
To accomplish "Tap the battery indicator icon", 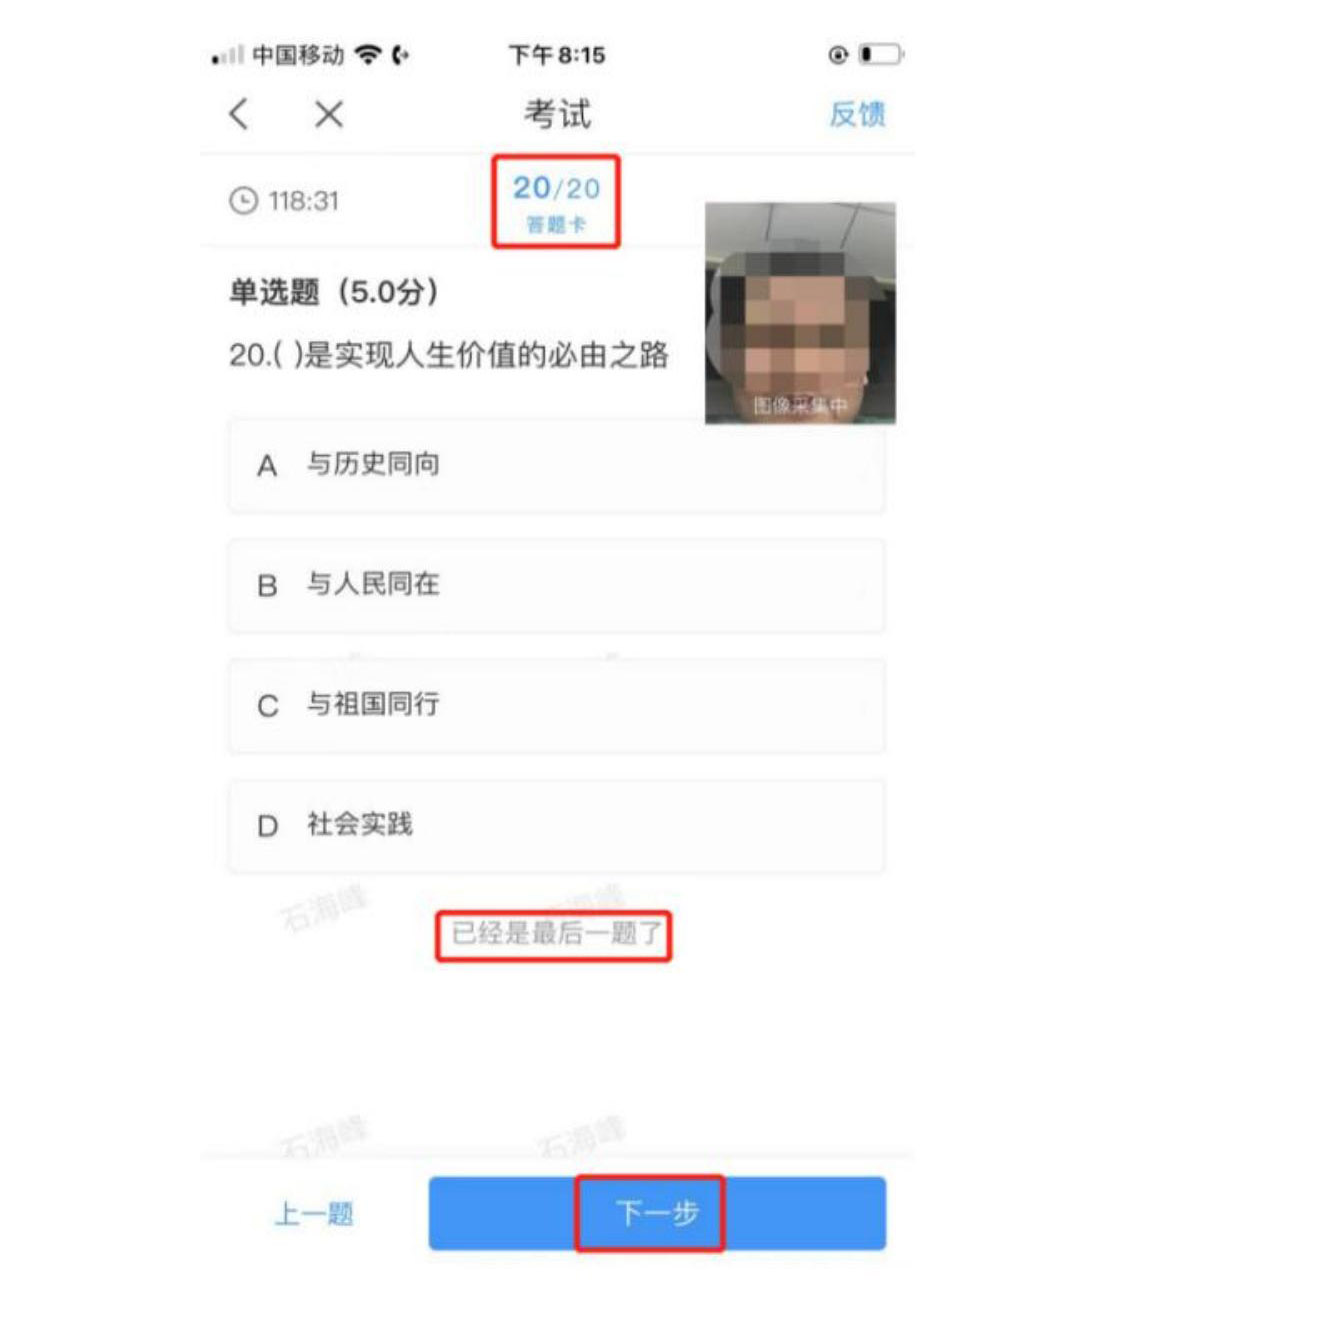I will pyautogui.click(x=881, y=54).
